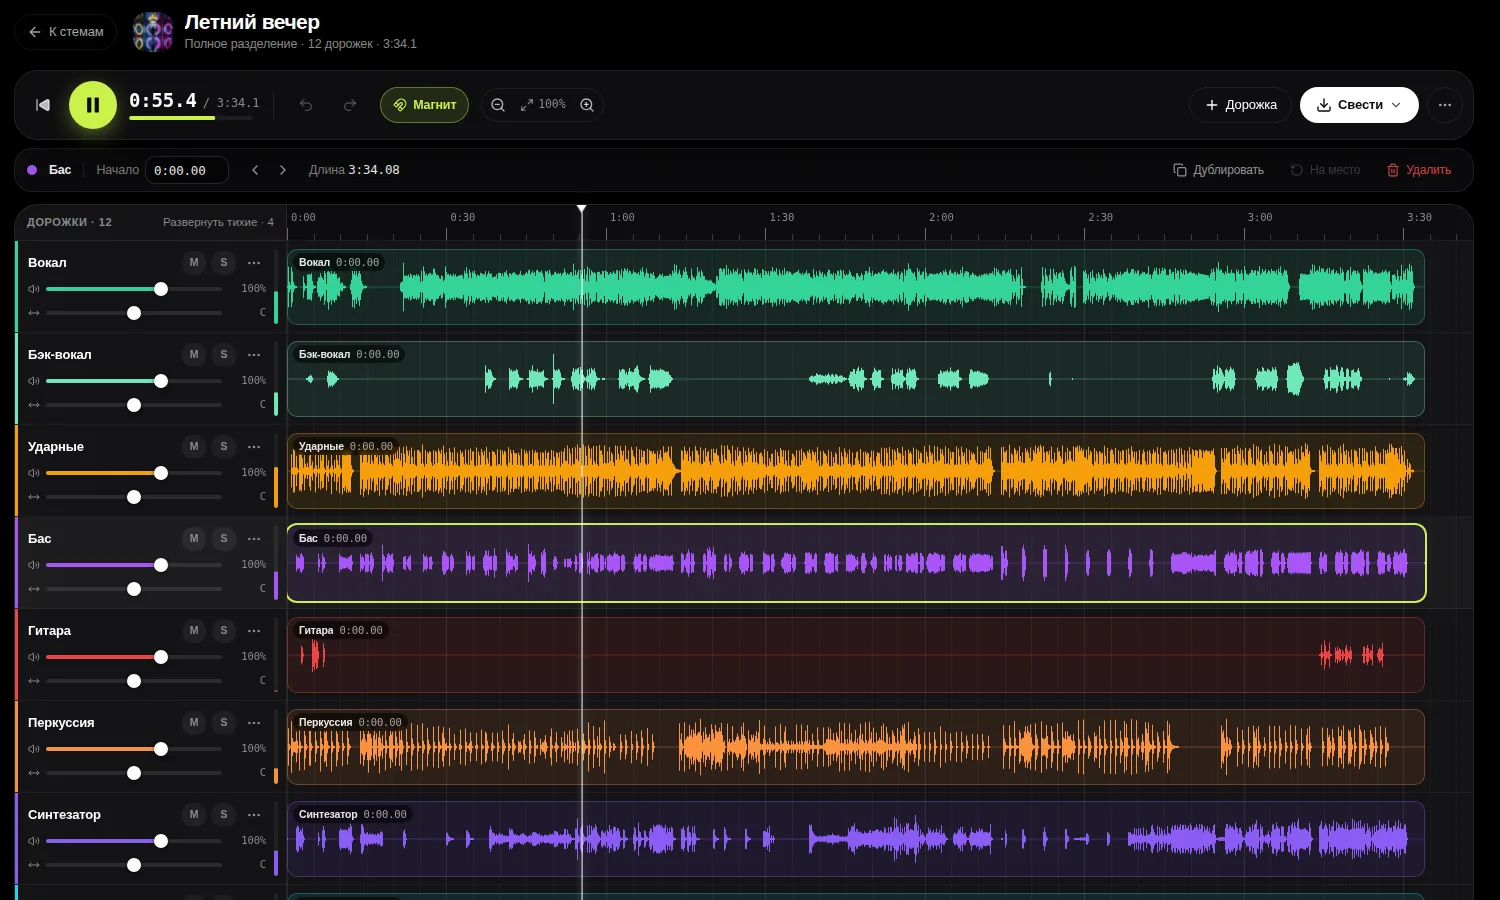This screenshot has height=900, width=1500.
Task: Open the top-right more options menu
Action: tap(1445, 105)
